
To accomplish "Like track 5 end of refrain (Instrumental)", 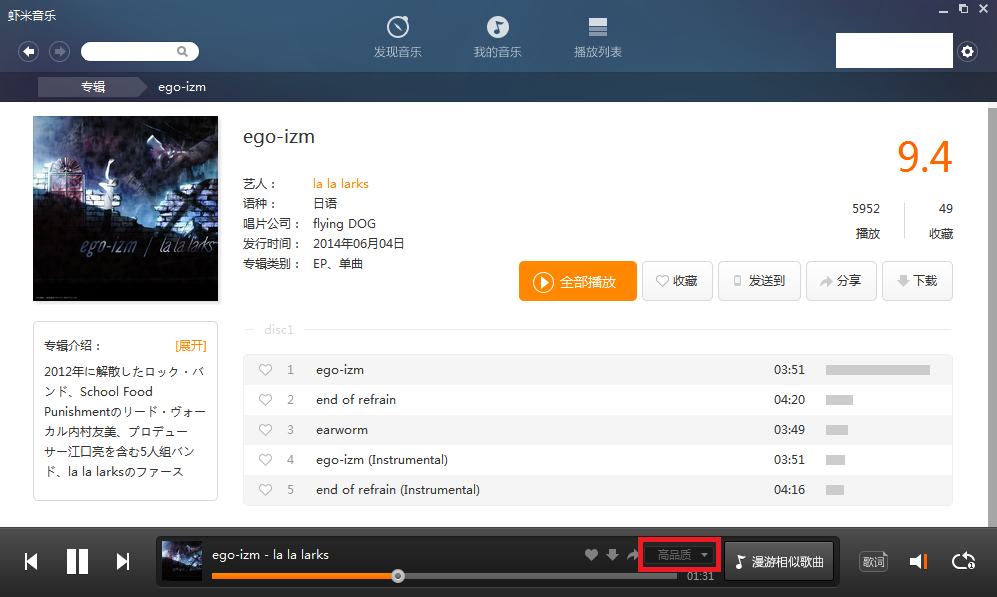I will [x=266, y=490].
